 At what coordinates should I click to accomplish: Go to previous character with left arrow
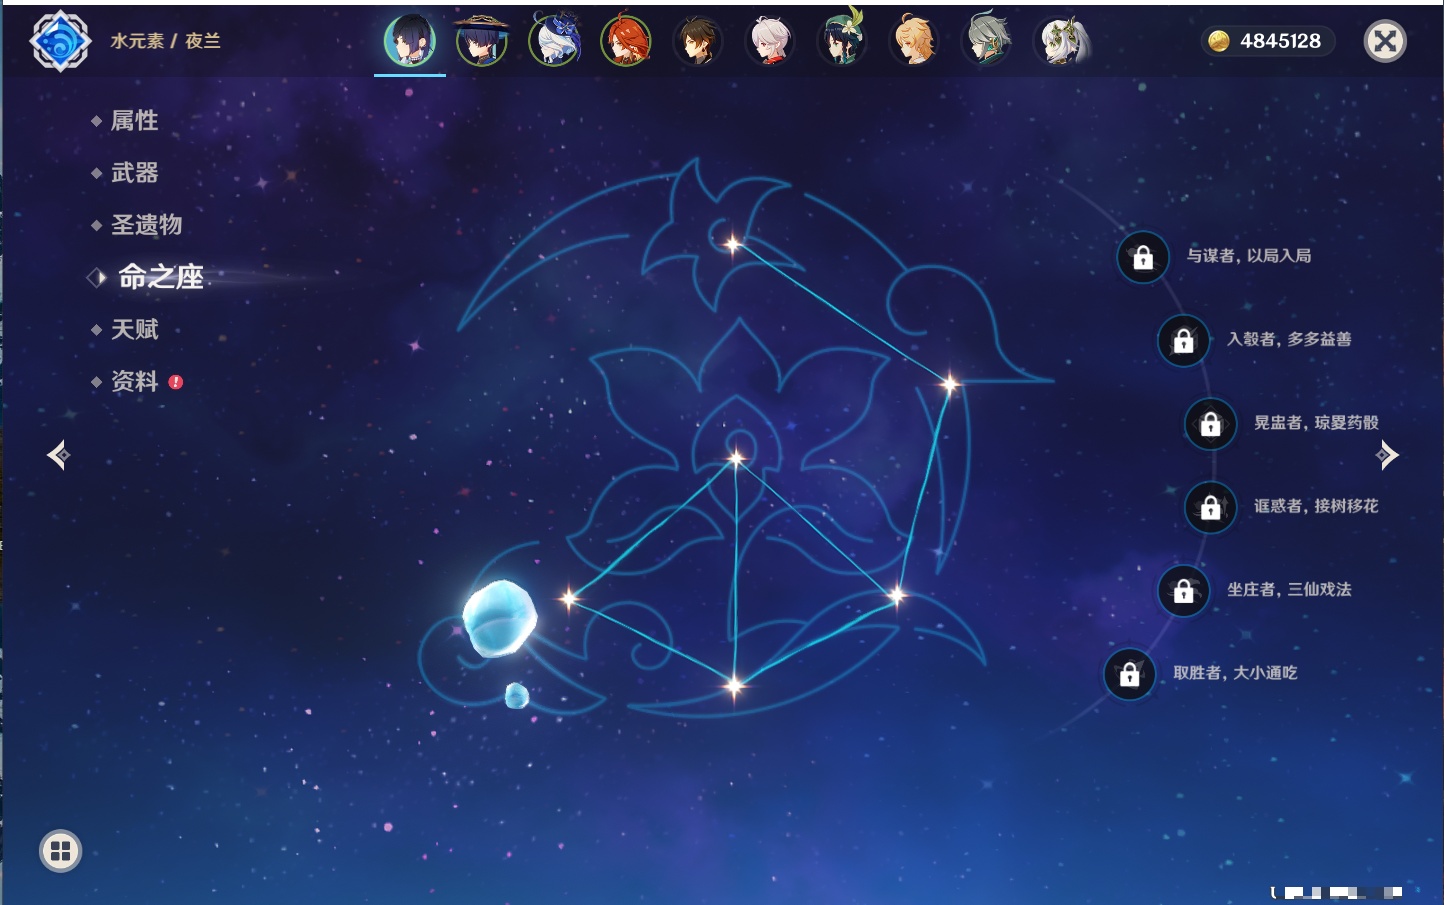tap(58, 455)
